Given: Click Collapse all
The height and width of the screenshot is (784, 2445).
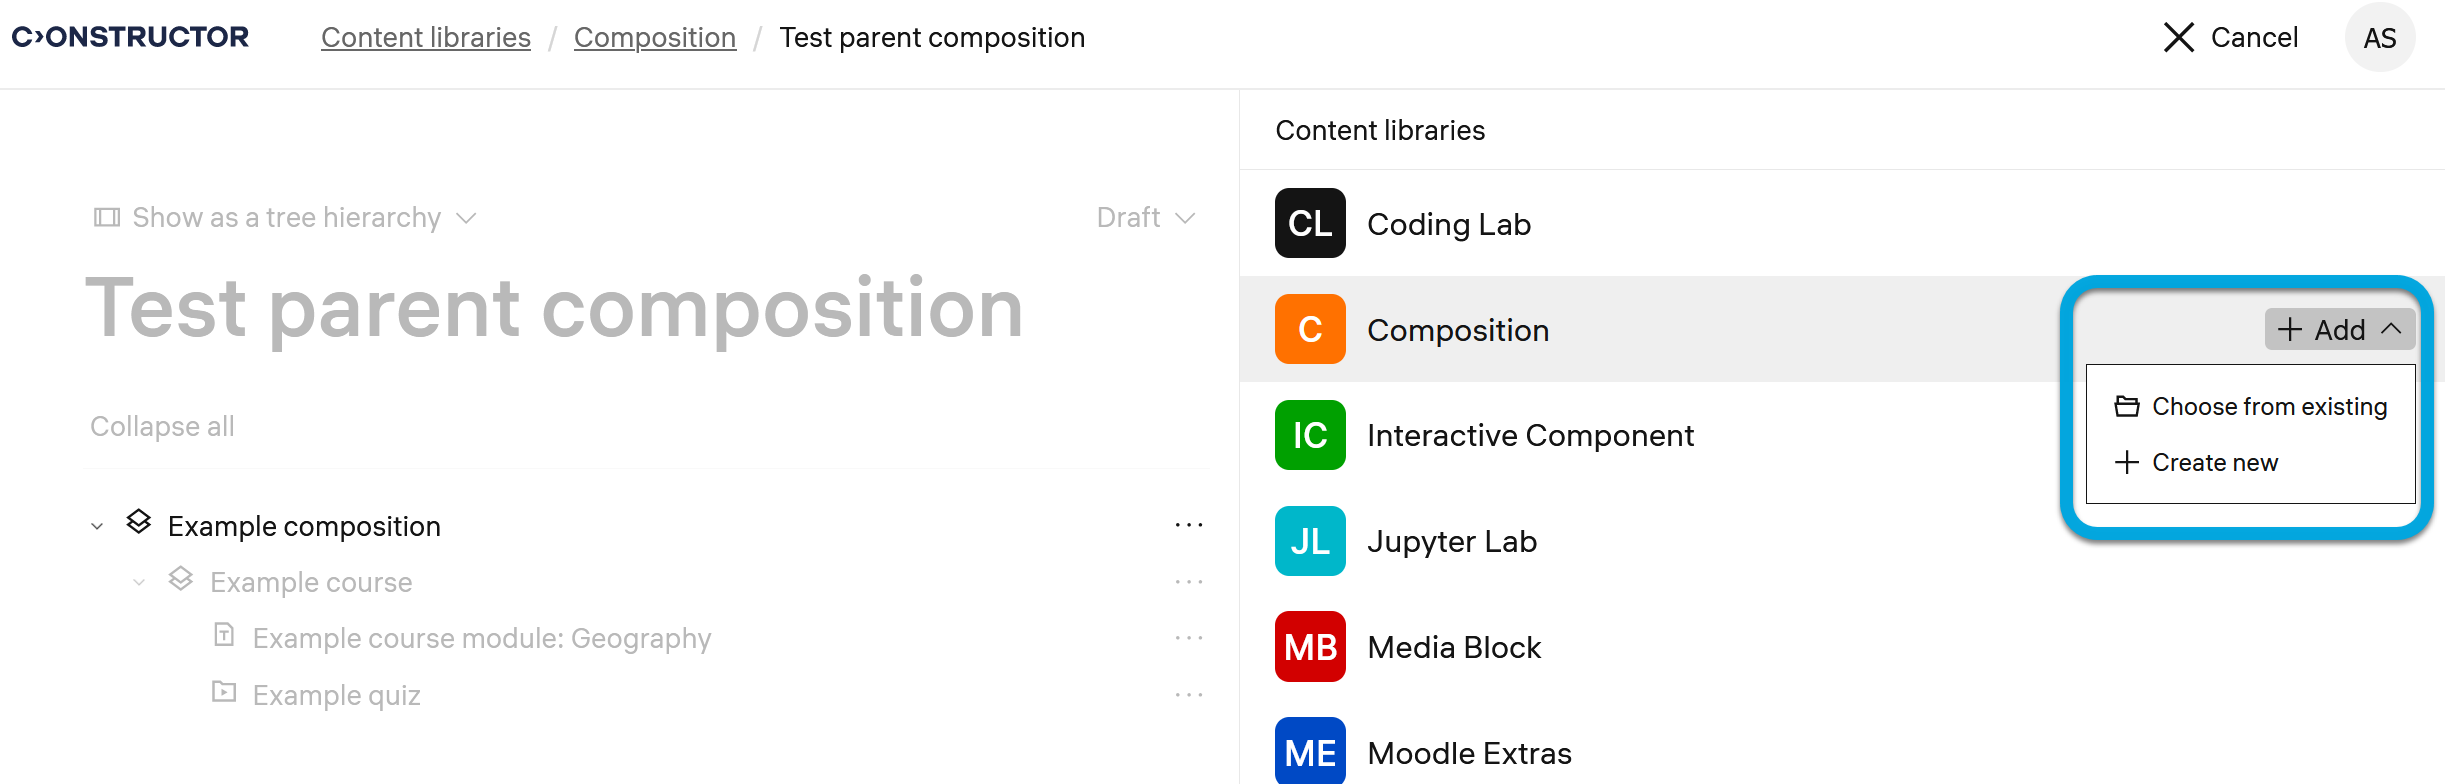Looking at the screenshot, I should pyautogui.click(x=162, y=427).
